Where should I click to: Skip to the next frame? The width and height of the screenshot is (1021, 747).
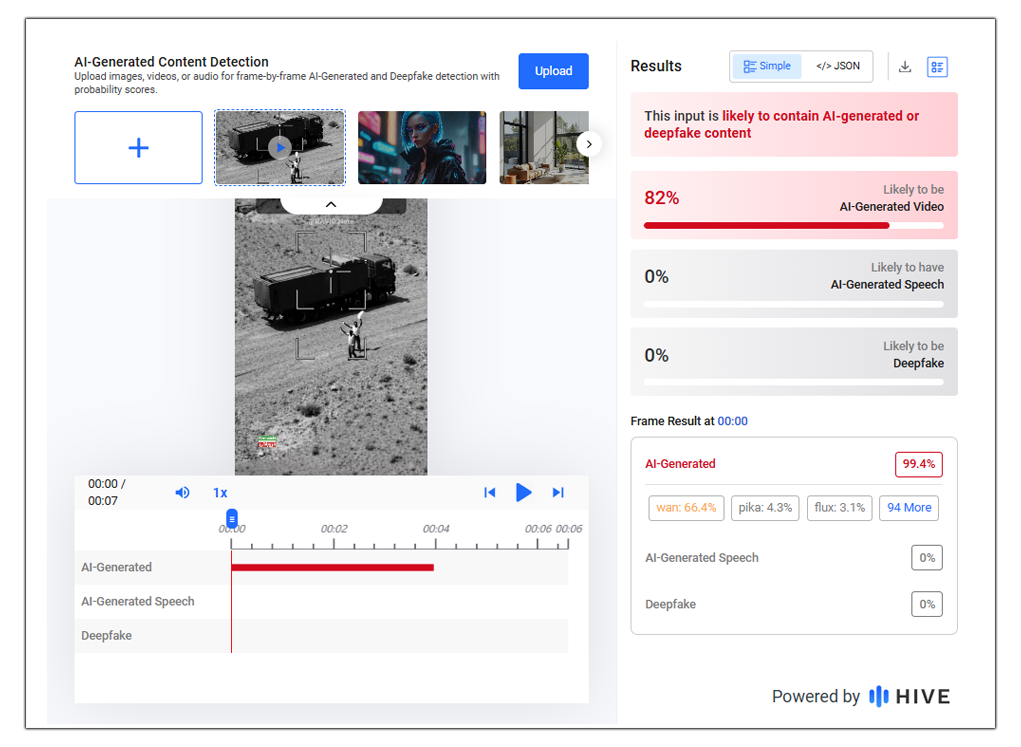click(558, 492)
